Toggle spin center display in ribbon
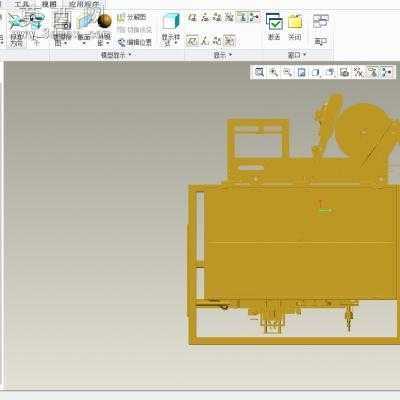This screenshot has height=400, width=400. pyautogui.click(x=254, y=17)
